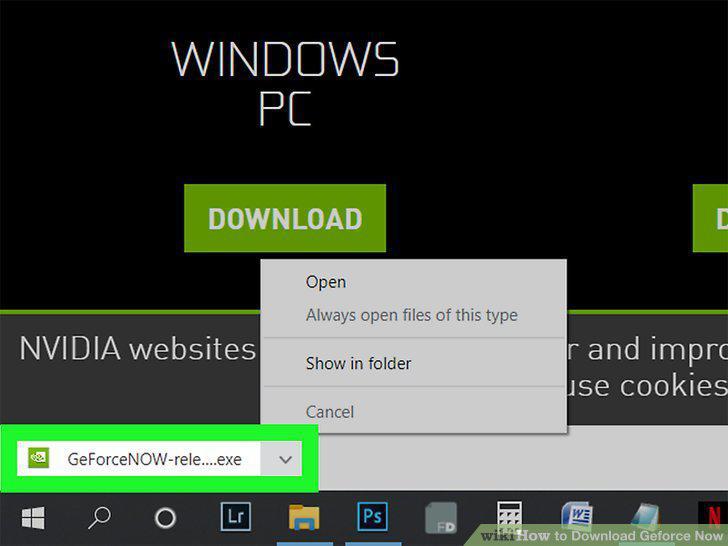The image size is (728, 546).
Task: Click the WINDOWS PC heading text
Action: (x=285, y=84)
